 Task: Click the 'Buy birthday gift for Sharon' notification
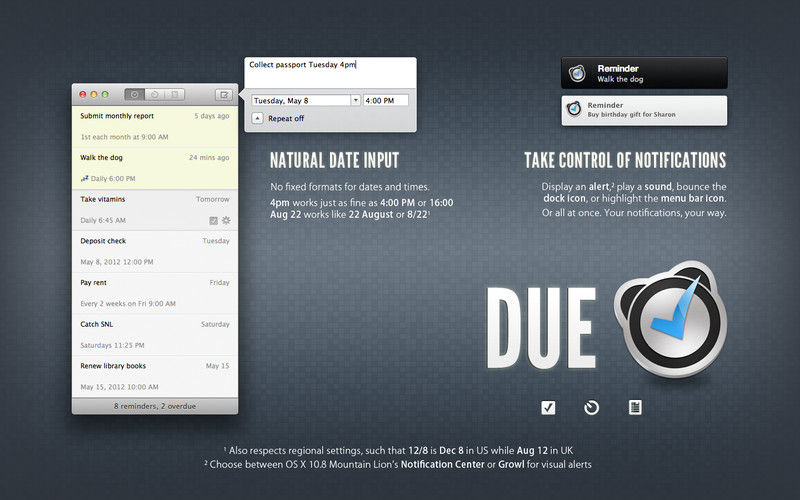644,110
